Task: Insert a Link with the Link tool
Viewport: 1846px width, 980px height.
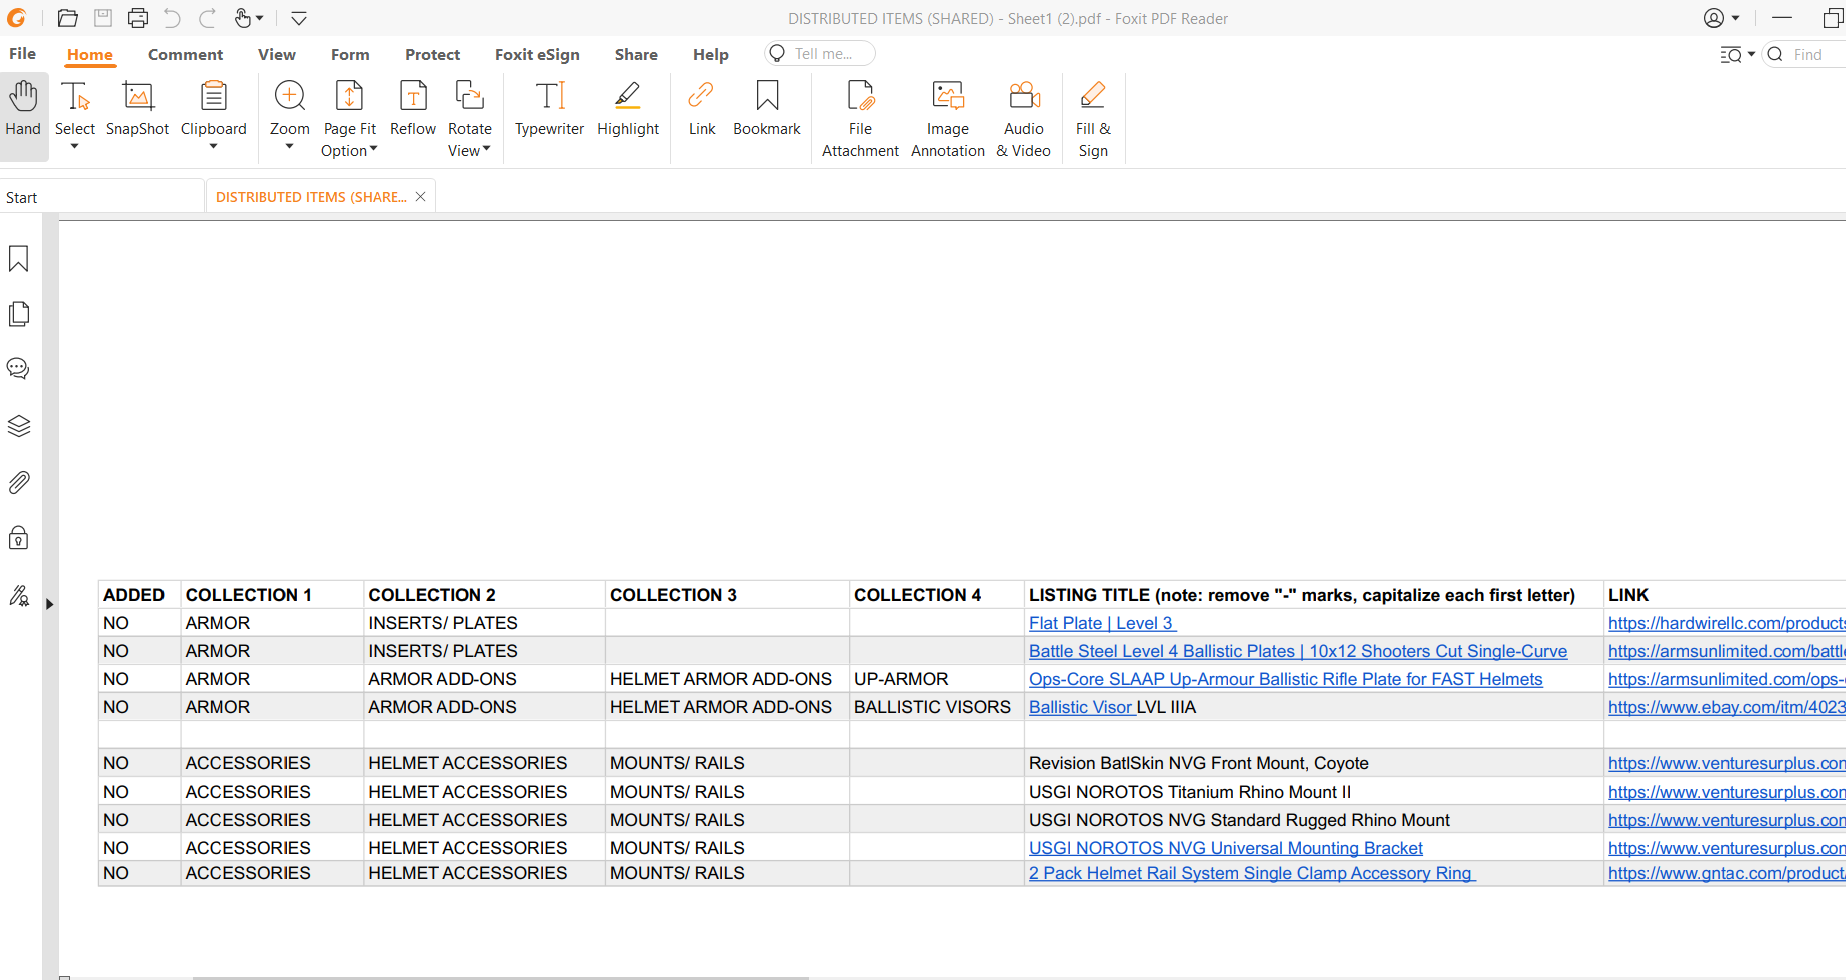Action: point(702,108)
